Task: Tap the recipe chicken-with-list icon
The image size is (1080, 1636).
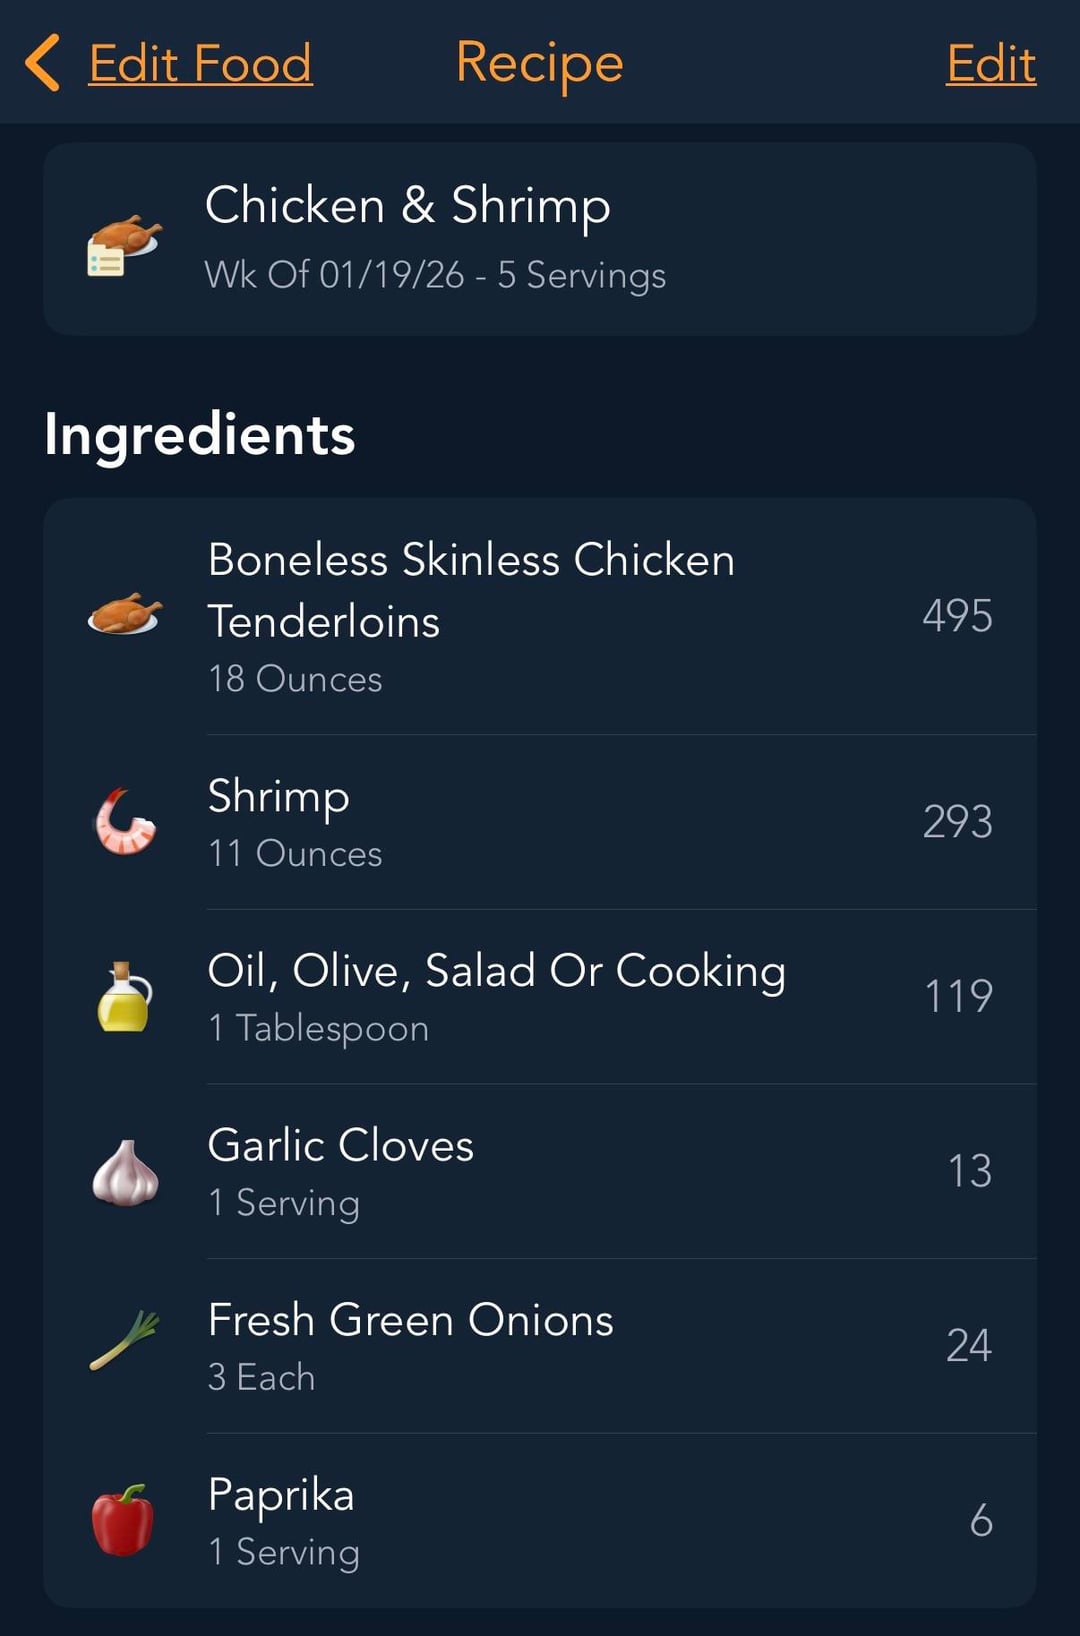Action: pos(123,244)
